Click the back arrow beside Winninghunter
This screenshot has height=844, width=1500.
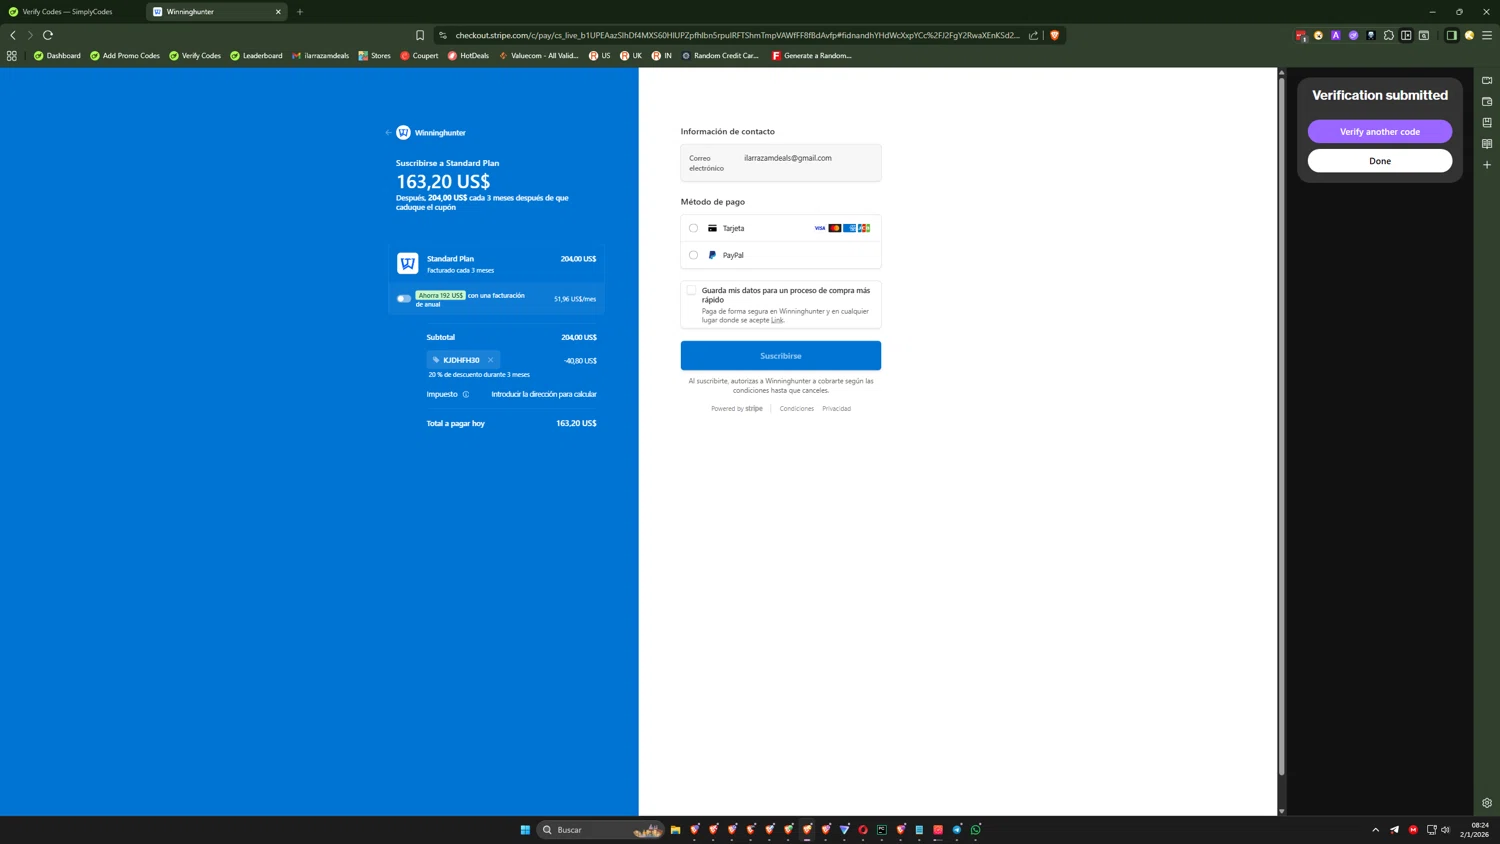pos(388,132)
